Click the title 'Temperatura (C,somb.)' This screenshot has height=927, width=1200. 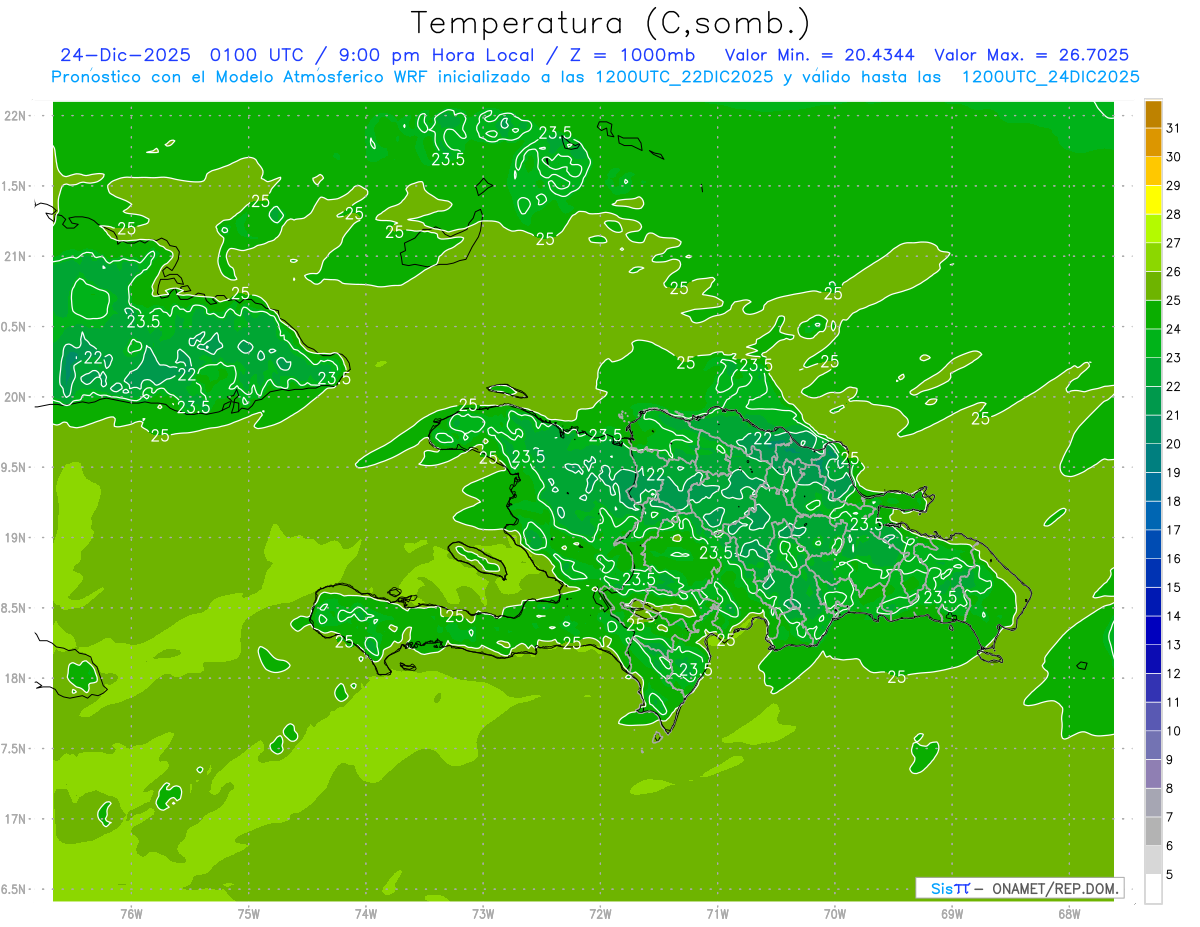611,23
